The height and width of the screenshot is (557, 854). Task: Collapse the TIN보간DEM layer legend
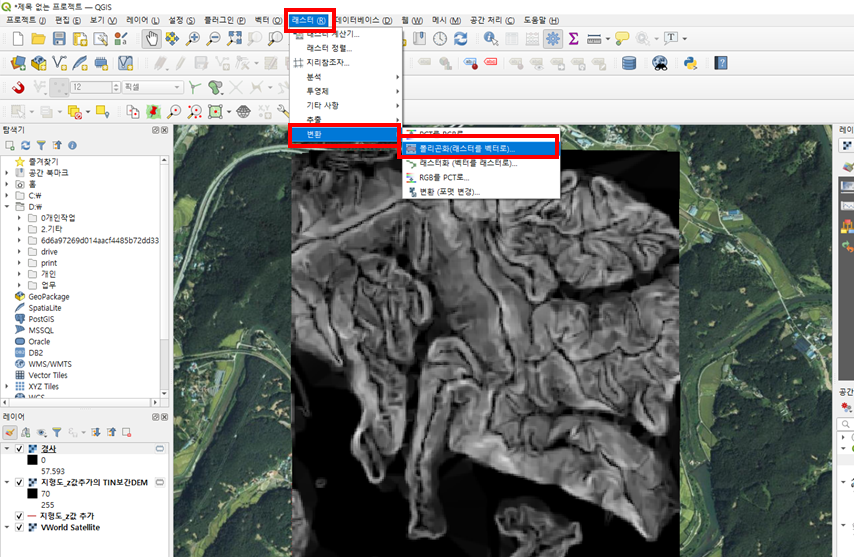point(7,482)
